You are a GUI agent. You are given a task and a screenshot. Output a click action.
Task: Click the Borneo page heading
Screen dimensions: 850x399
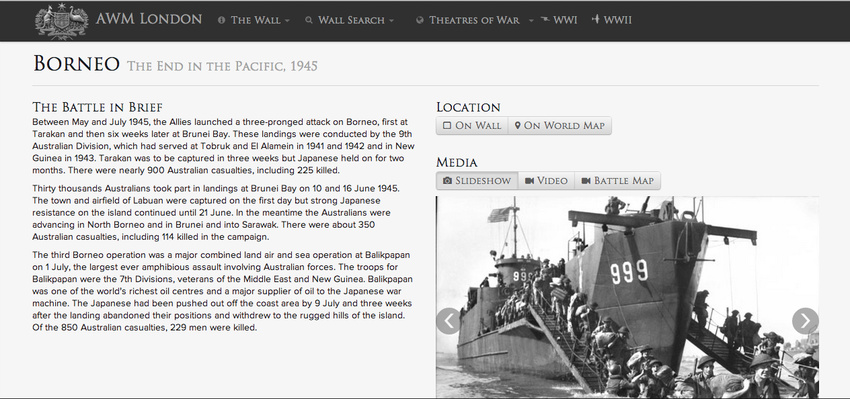pos(76,64)
